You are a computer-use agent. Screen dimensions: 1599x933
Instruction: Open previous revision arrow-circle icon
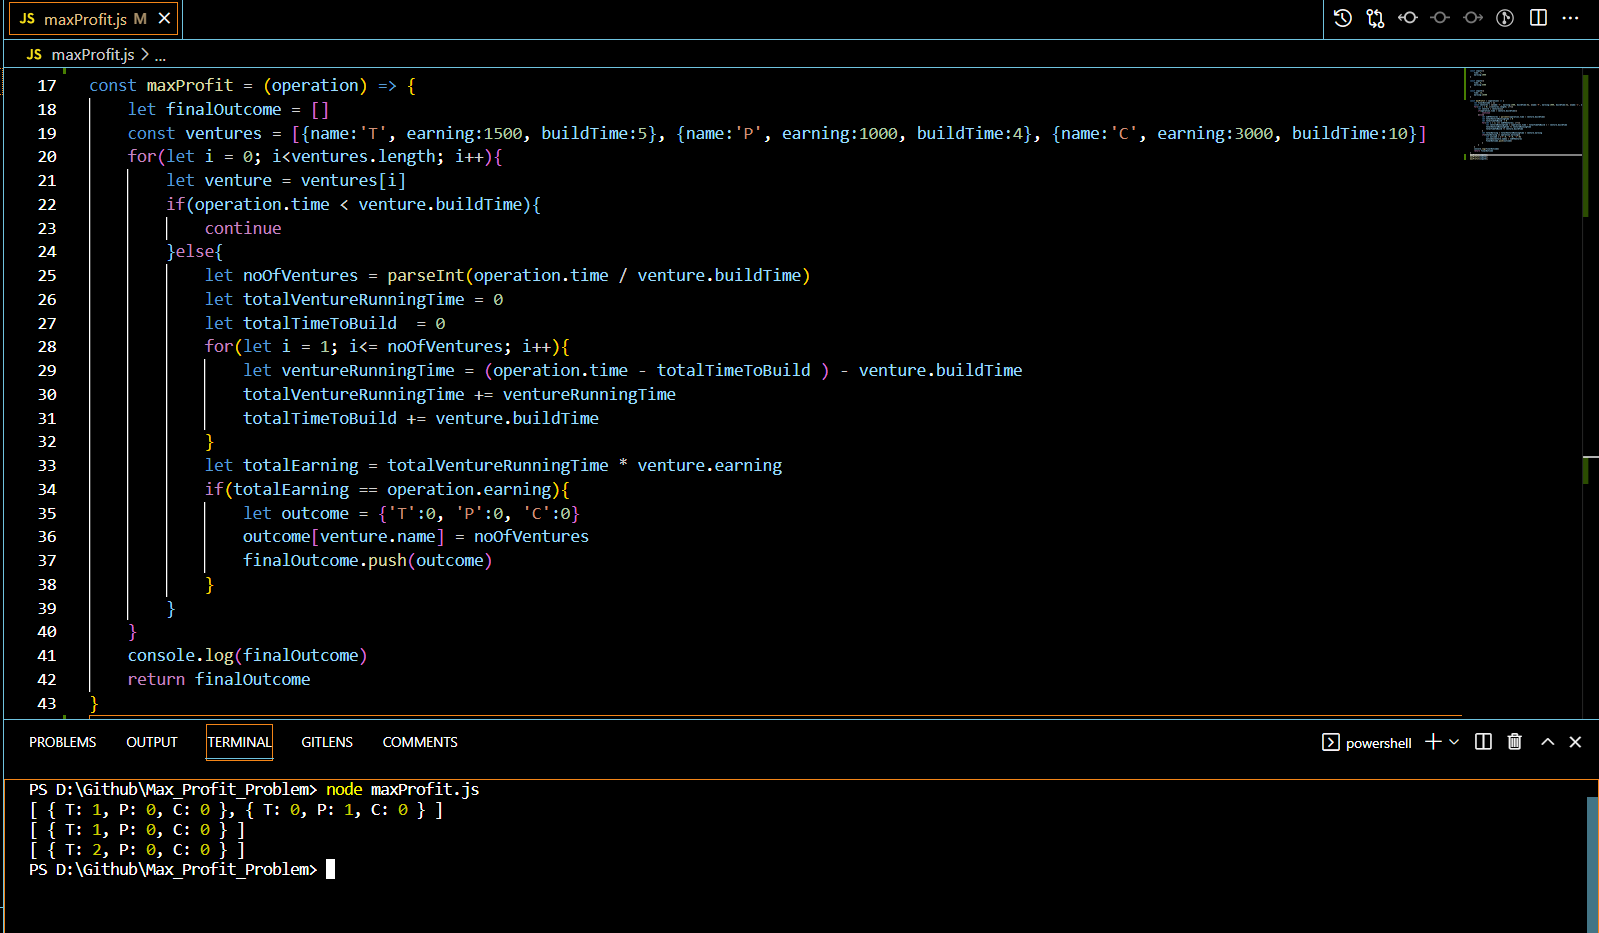(1408, 18)
